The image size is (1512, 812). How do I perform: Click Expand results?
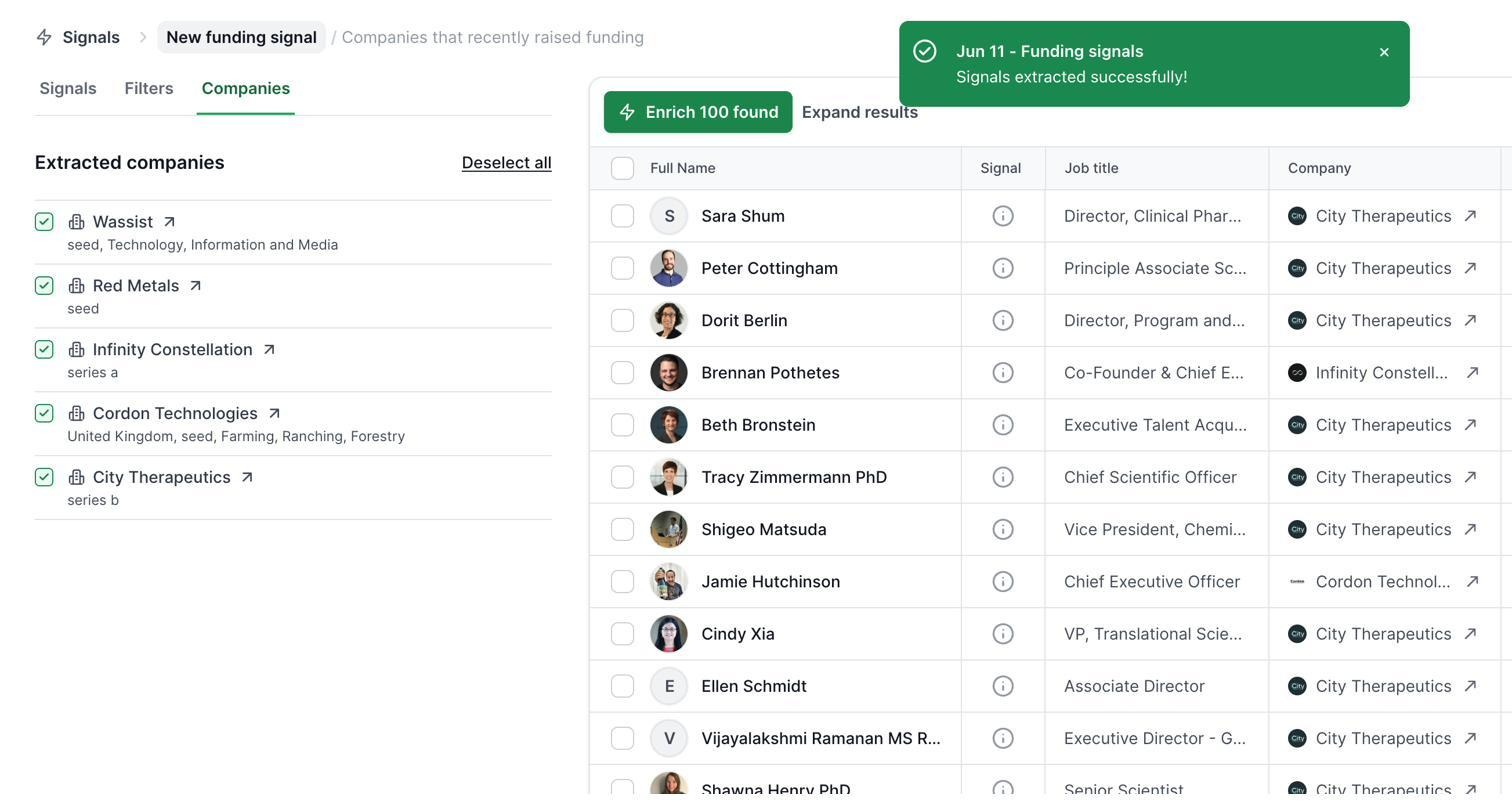click(x=860, y=112)
